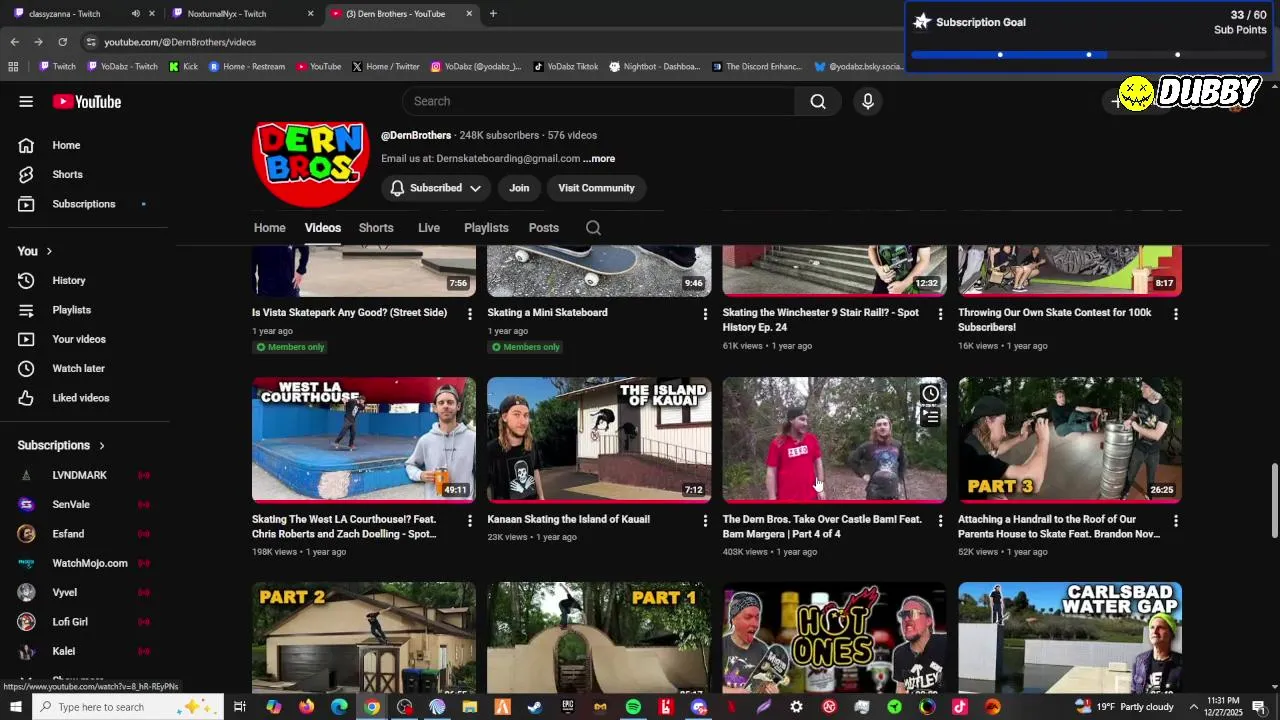Screen dimensions: 1280x720
Task: Open Spotify from the taskbar
Action: pyautogui.click(x=633, y=707)
